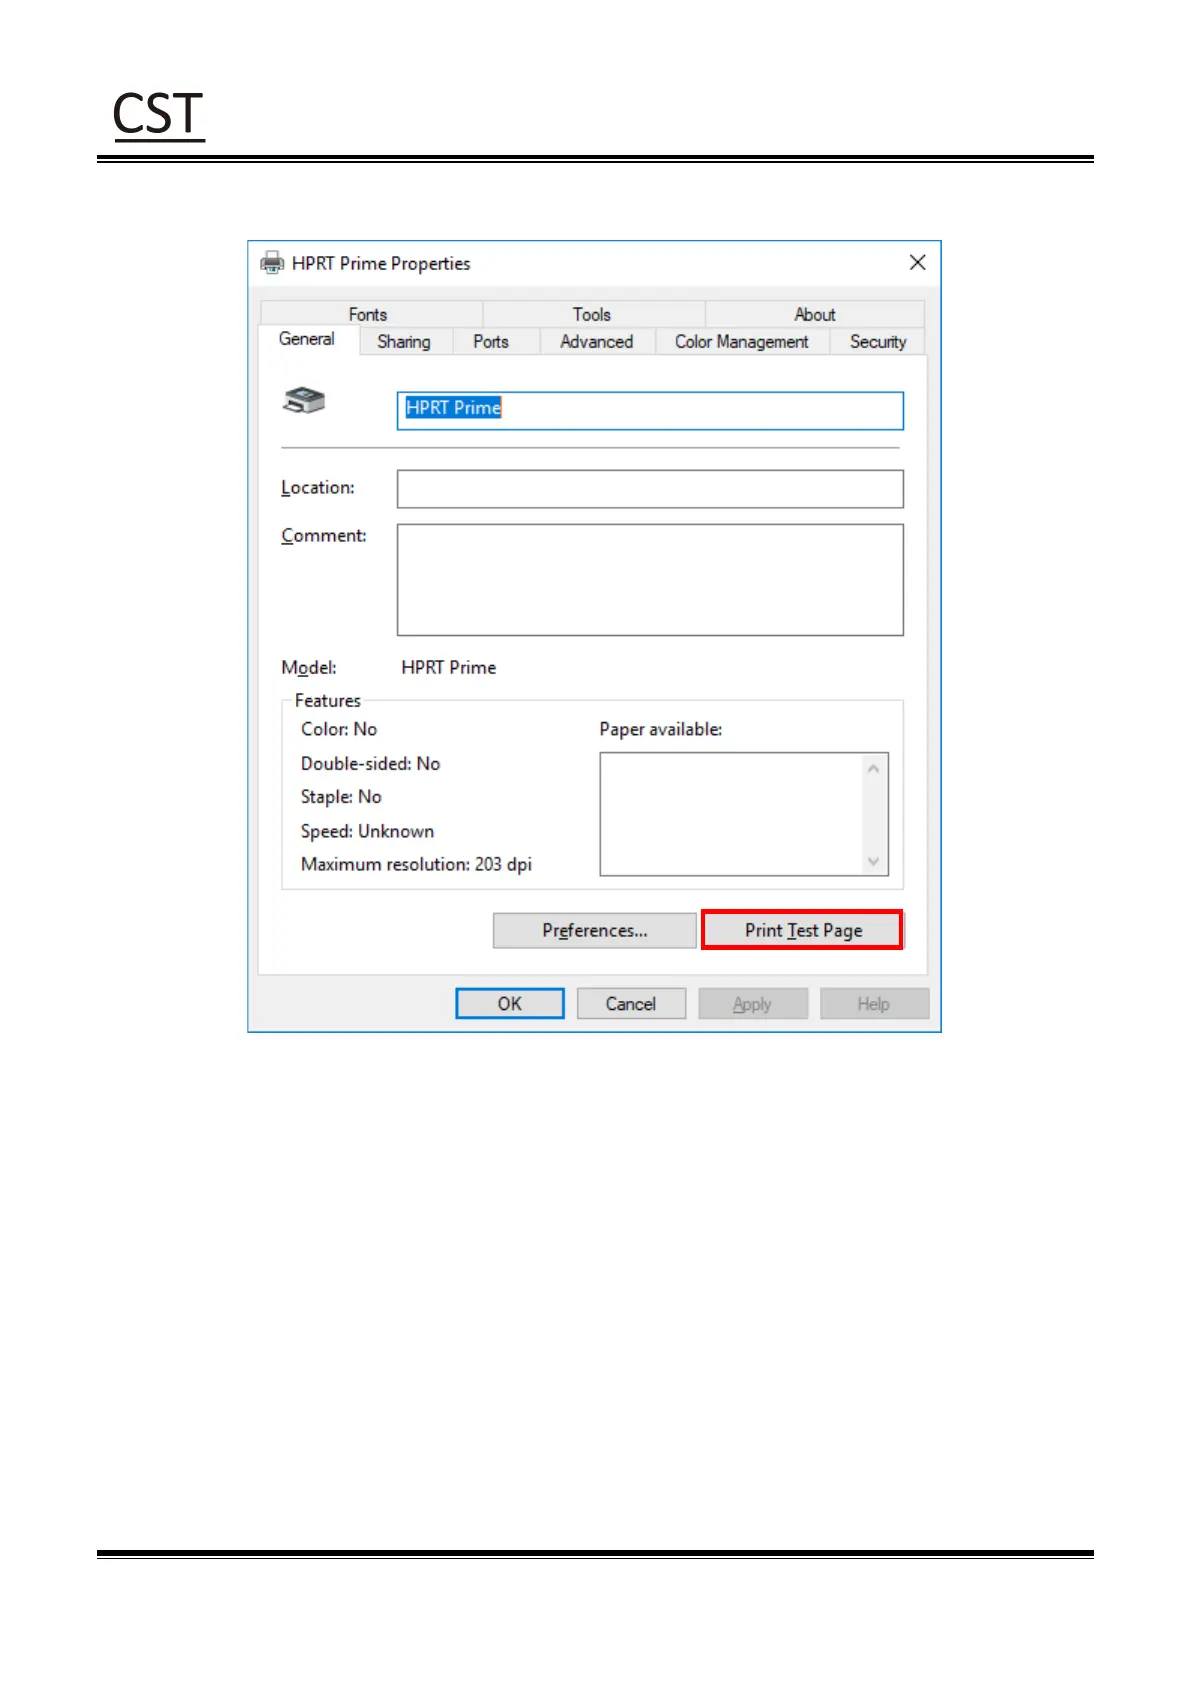Image resolution: width=1191 pixels, height=1684 pixels.
Task: Click the printer name field showing HPRT Prime
Action: coord(650,410)
